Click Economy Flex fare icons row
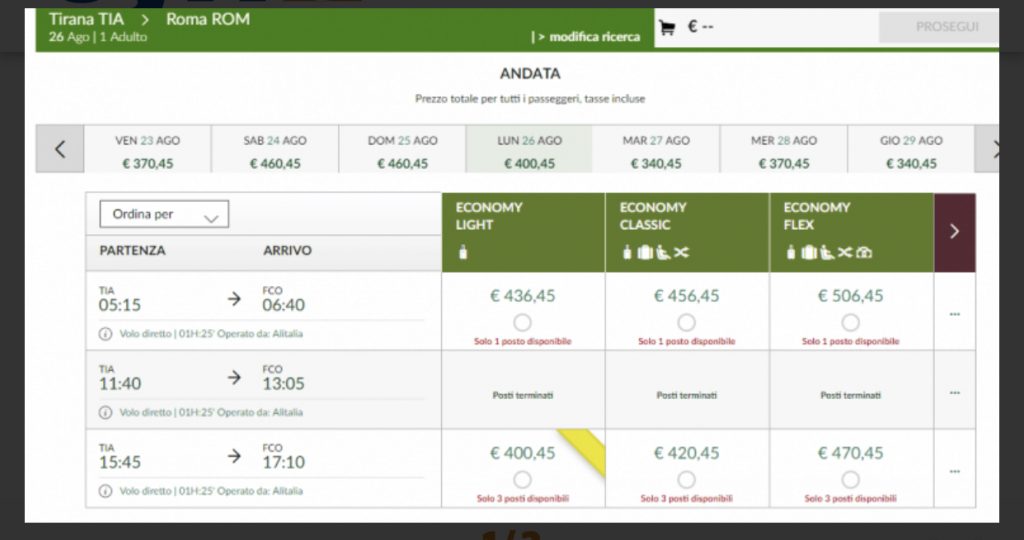This screenshot has height=540, width=1024. point(831,252)
